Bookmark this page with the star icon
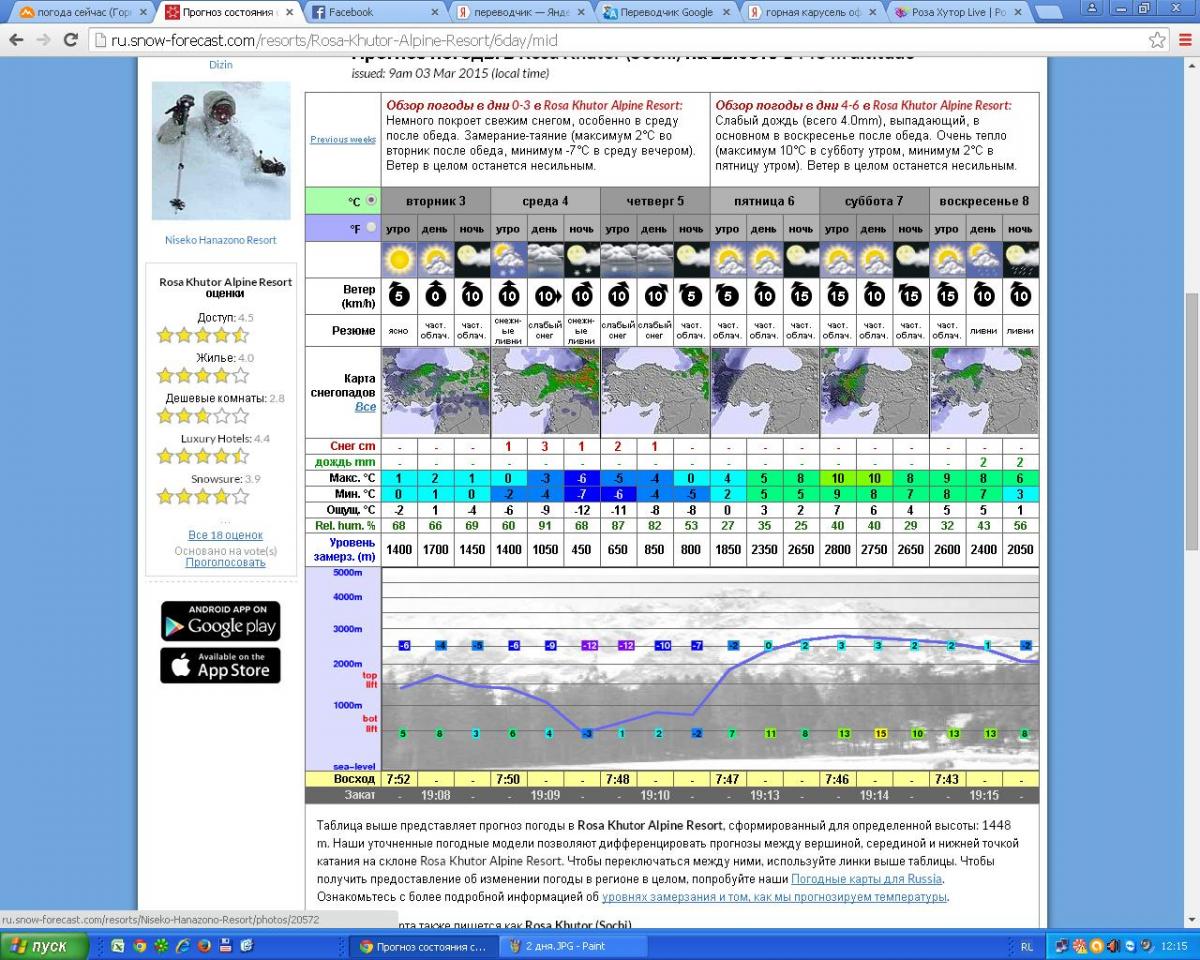The height and width of the screenshot is (960, 1200). [1157, 40]
